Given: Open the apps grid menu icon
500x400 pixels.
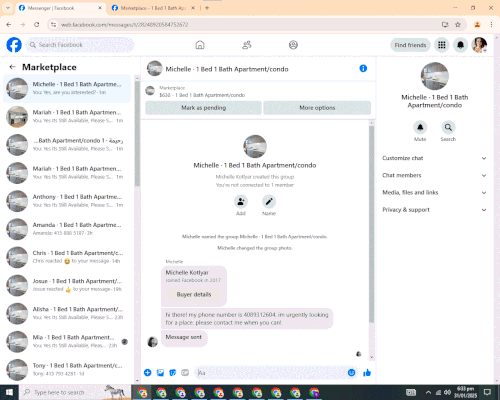Looking at the screenshot, I should pos(442,45).
